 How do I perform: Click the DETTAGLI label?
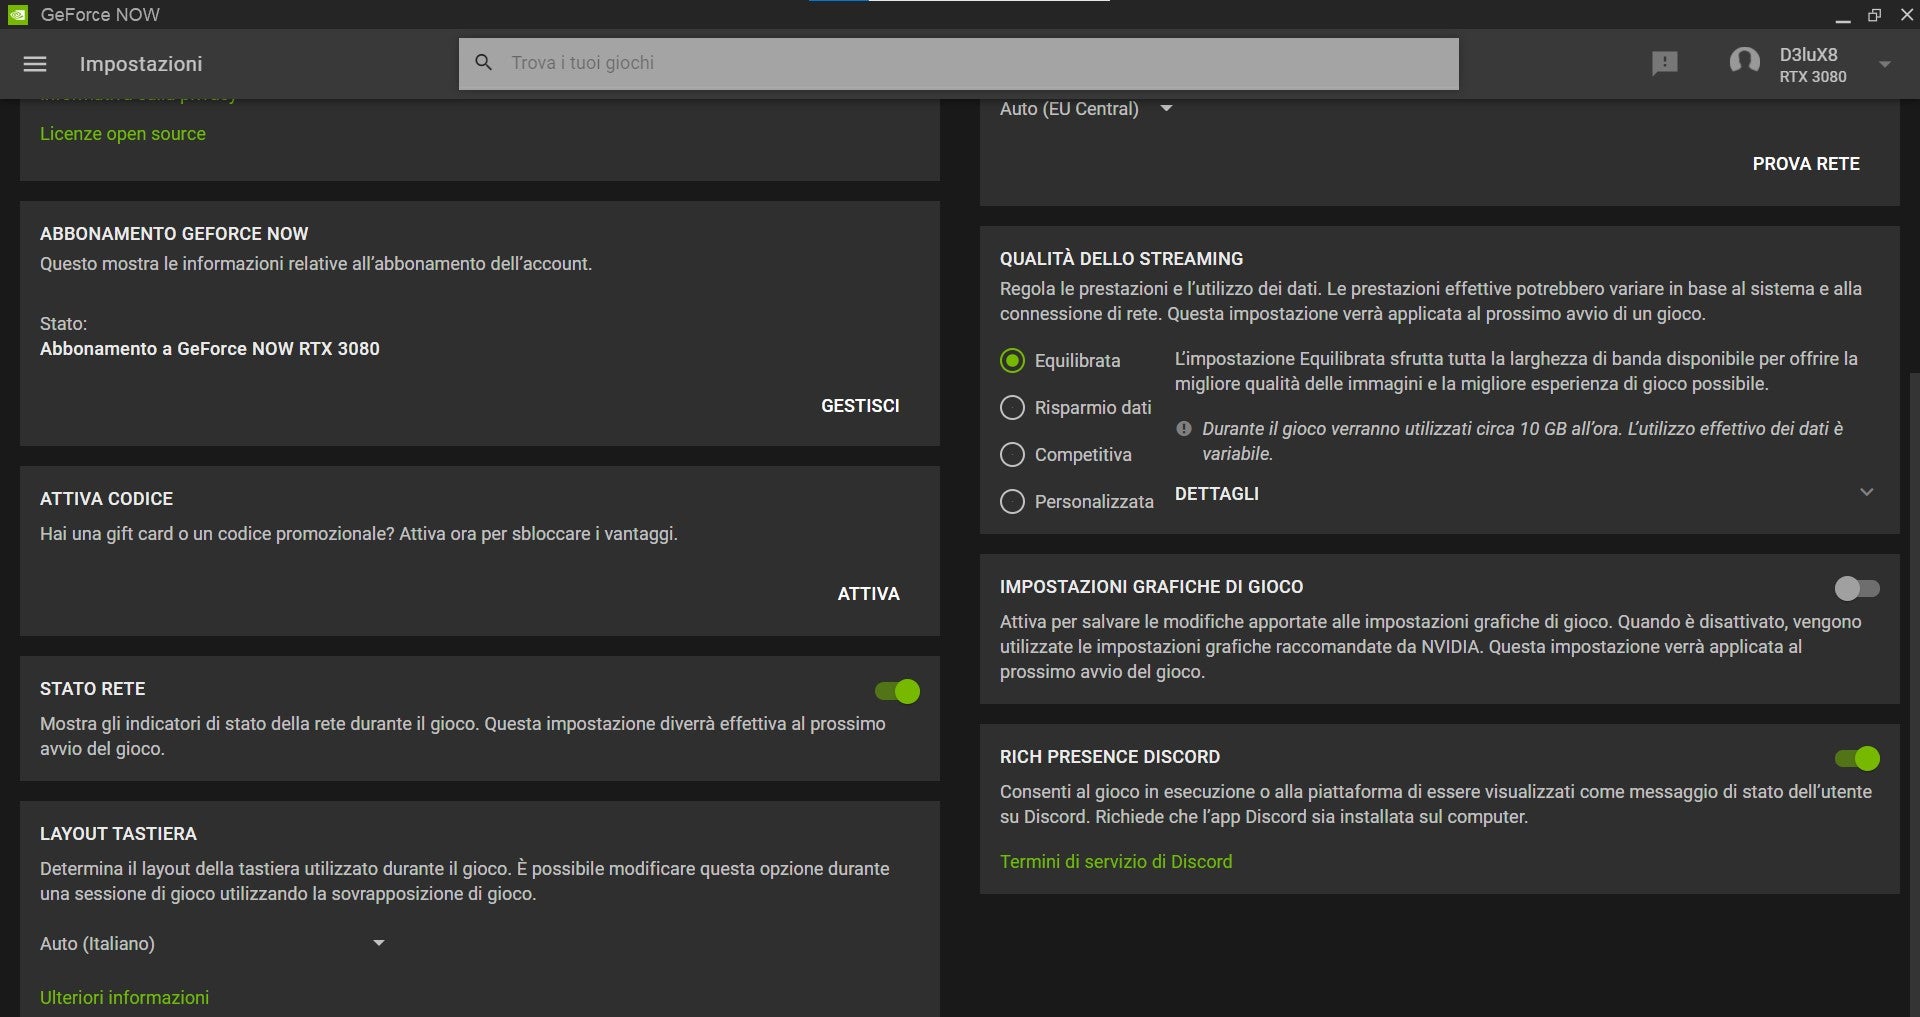click(1216, 494)
